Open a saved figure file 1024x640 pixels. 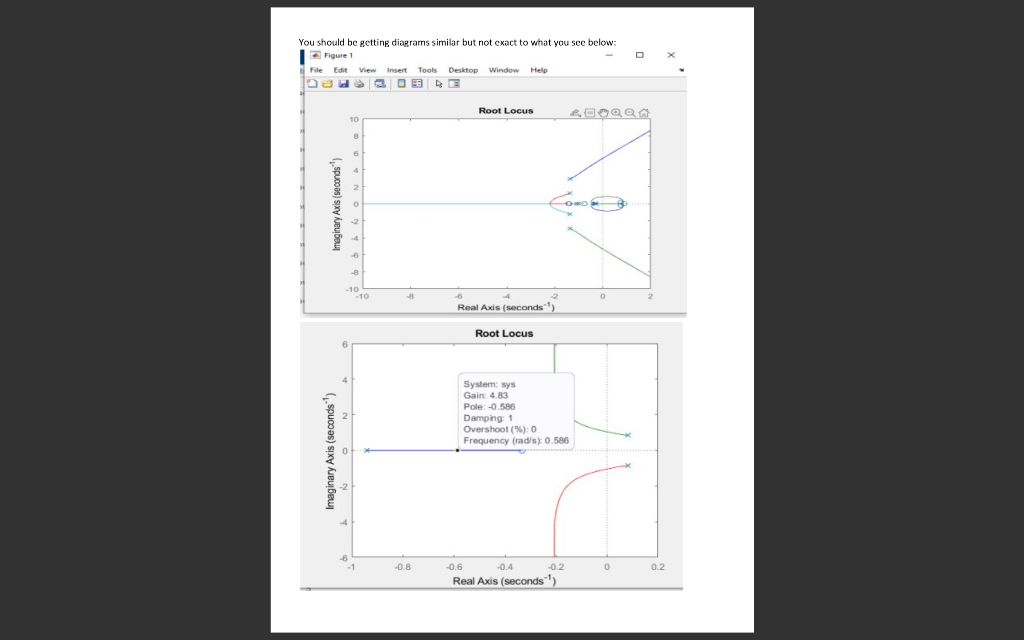tap(328, 83)
